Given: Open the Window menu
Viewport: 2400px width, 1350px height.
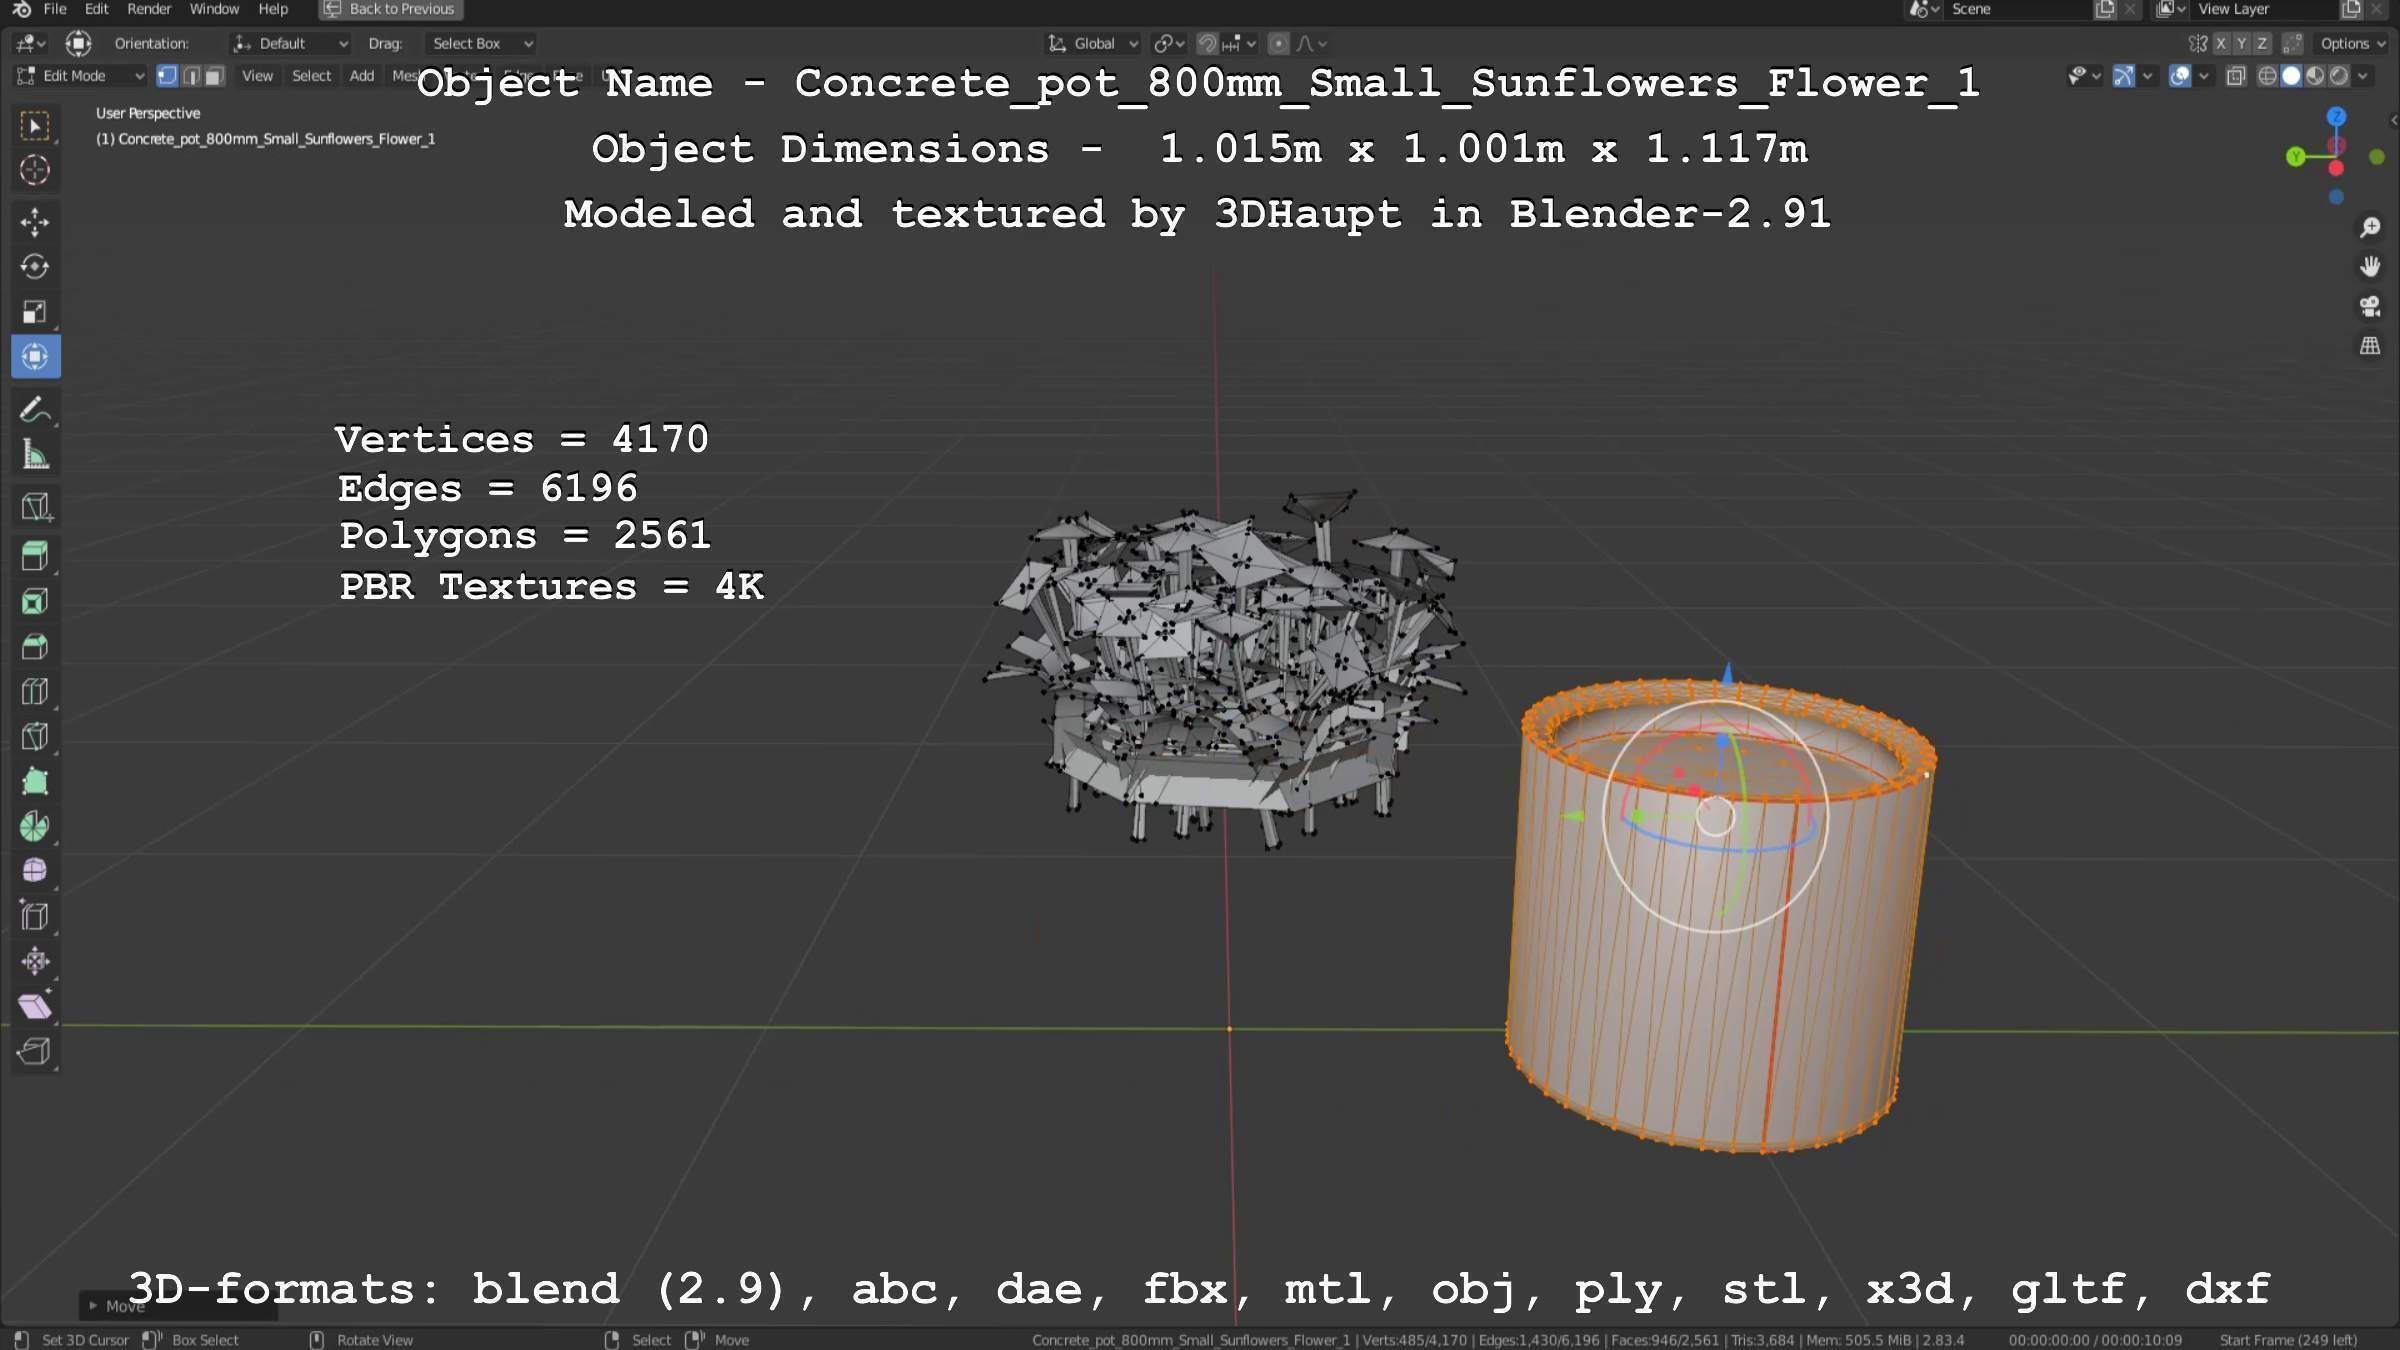Looking at the screenshot, I should click(x=214, y=9).
